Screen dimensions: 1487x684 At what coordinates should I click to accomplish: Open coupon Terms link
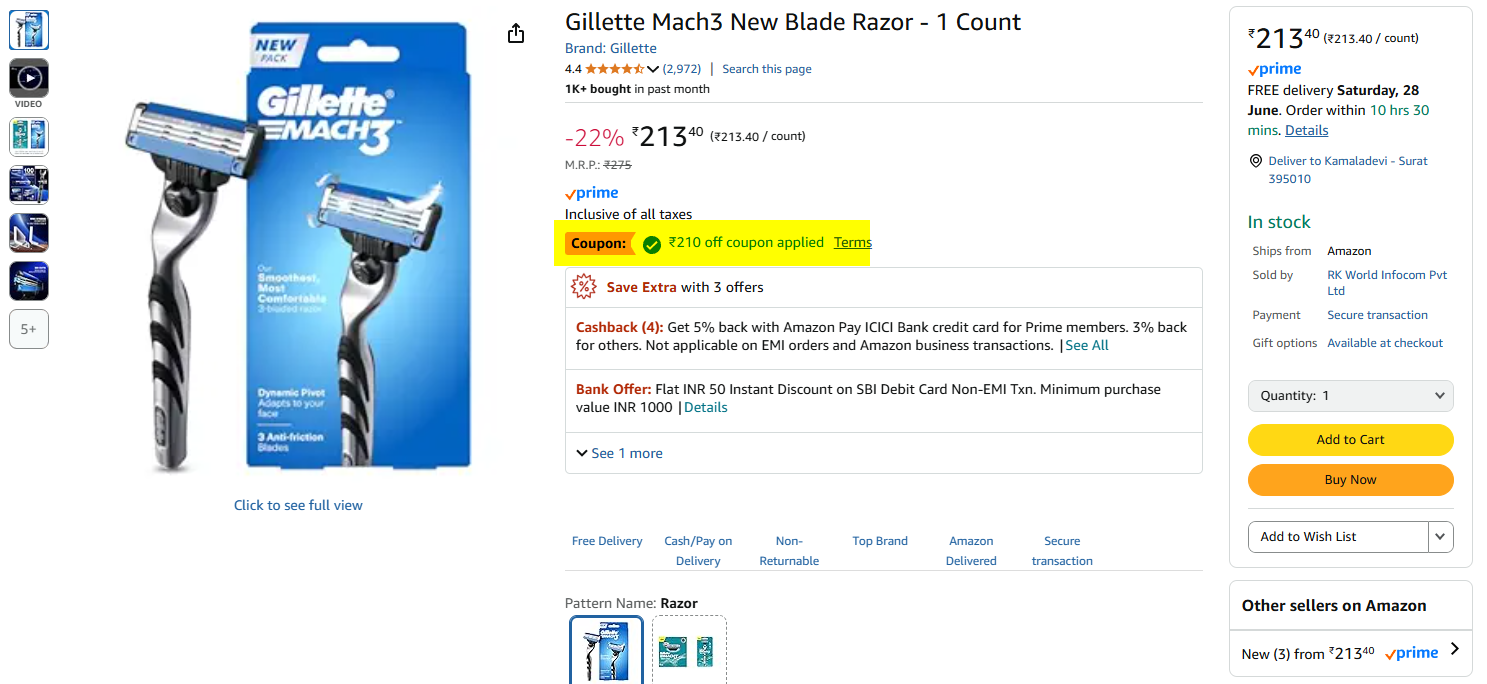(x=853, y=243)
